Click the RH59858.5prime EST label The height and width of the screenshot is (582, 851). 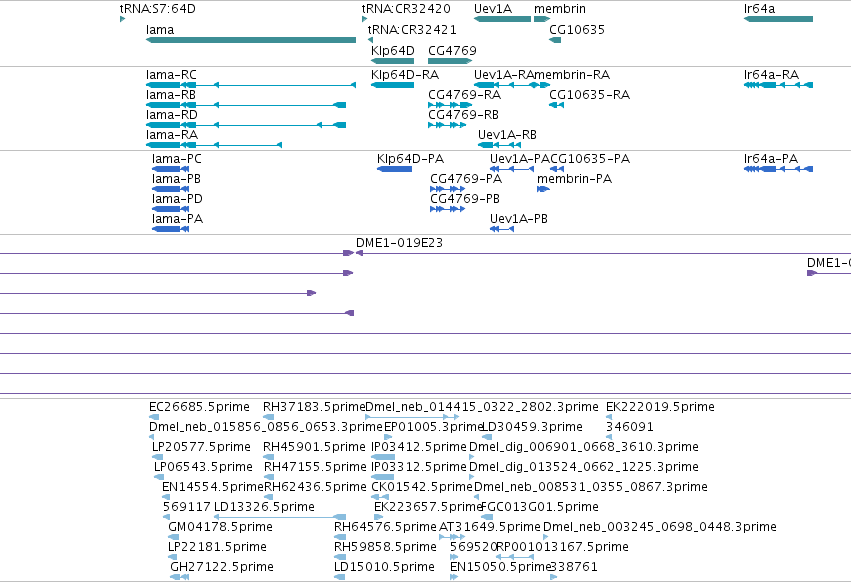[x=385, y=547]
